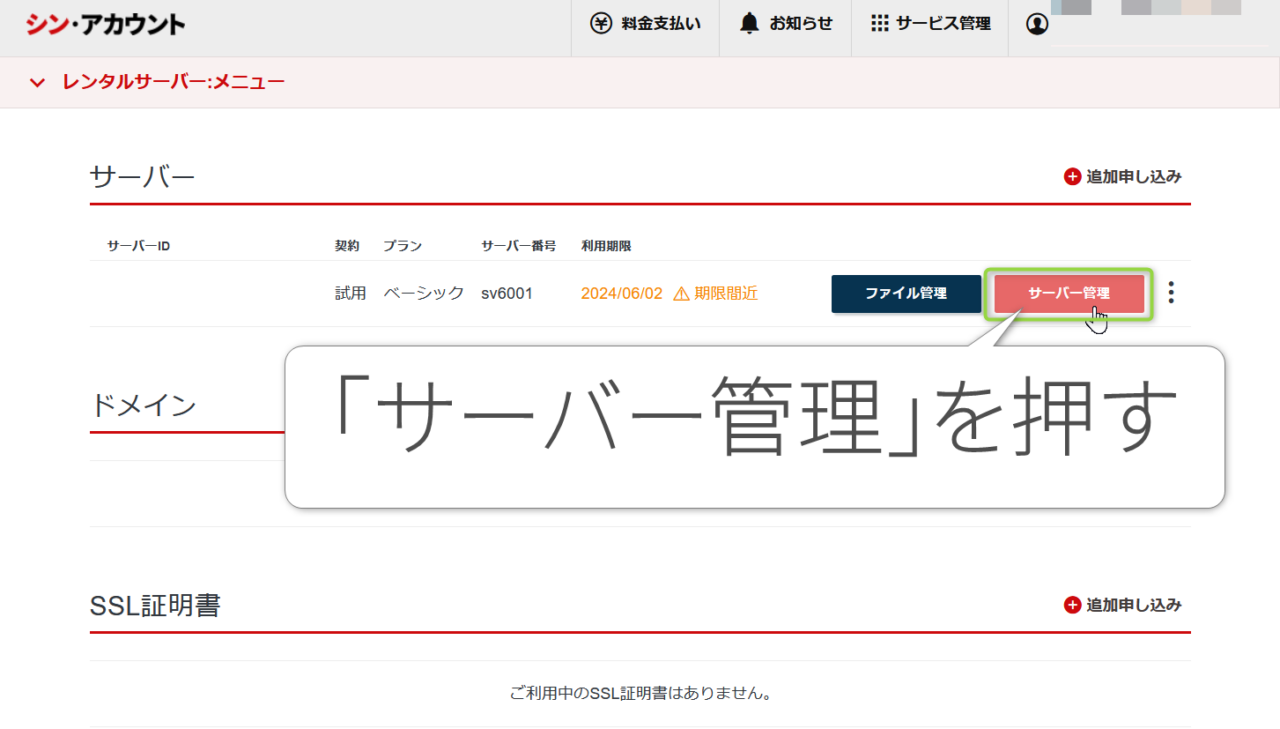Click the user account avatar icon
This screenshot has height=729, width=1280.
coord(1038,24)
